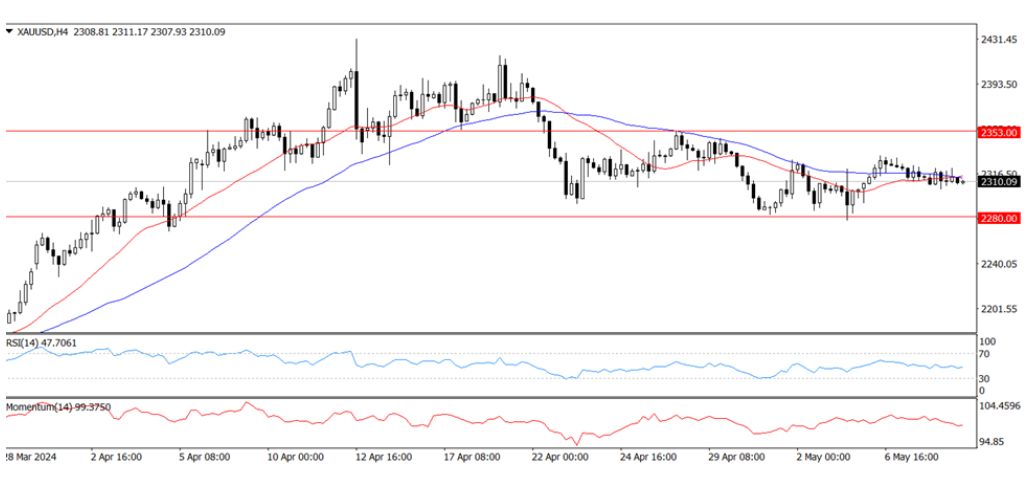
Task: Click the 12 Apr 16:00 time label
Action: (385, 457)
